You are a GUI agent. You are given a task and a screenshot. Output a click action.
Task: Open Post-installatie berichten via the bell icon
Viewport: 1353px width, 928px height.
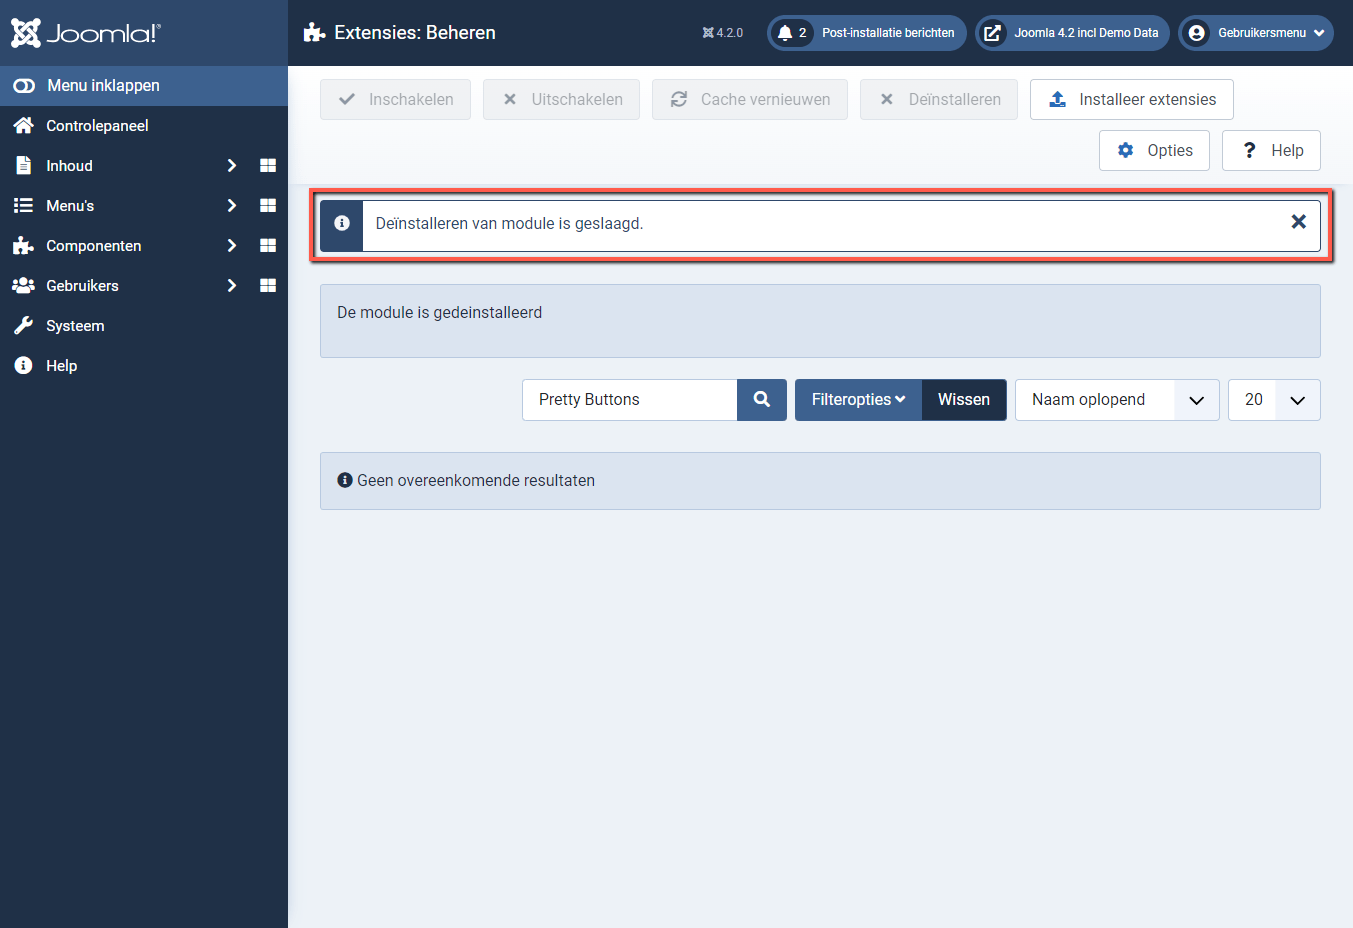click(x=786, y=32)
